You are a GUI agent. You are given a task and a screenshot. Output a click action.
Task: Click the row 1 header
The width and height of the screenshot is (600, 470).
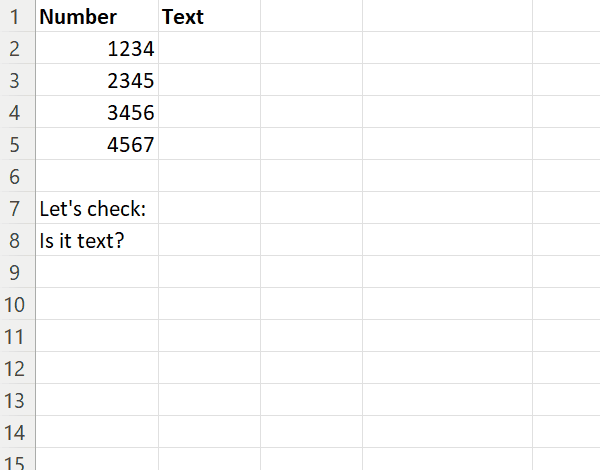(x=16, y=17)
